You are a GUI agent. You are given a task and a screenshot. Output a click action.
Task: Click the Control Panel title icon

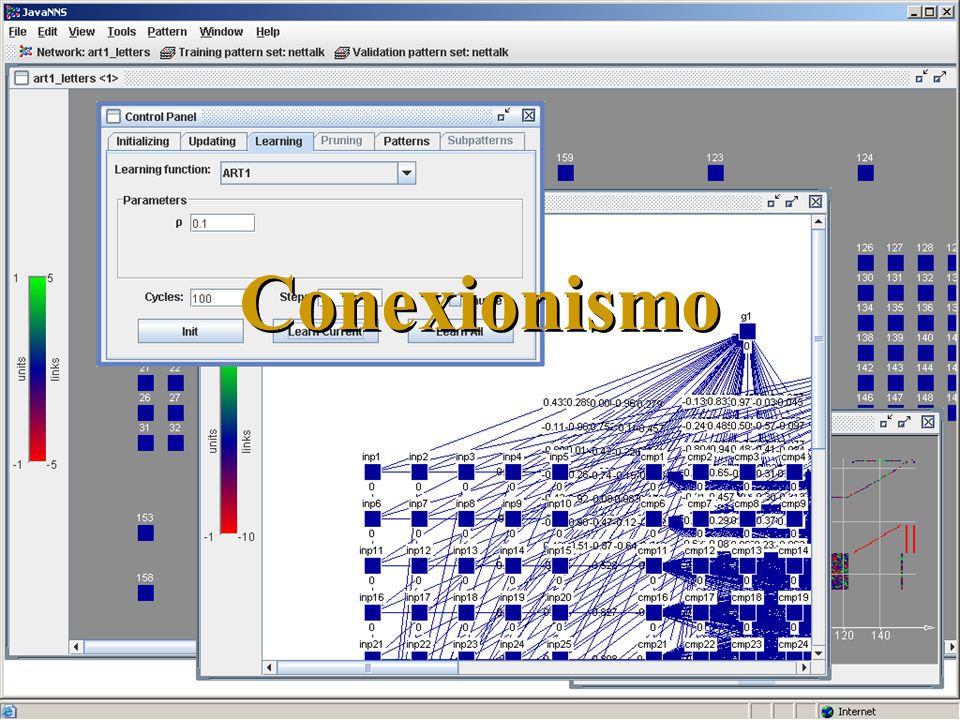[113, 116]
